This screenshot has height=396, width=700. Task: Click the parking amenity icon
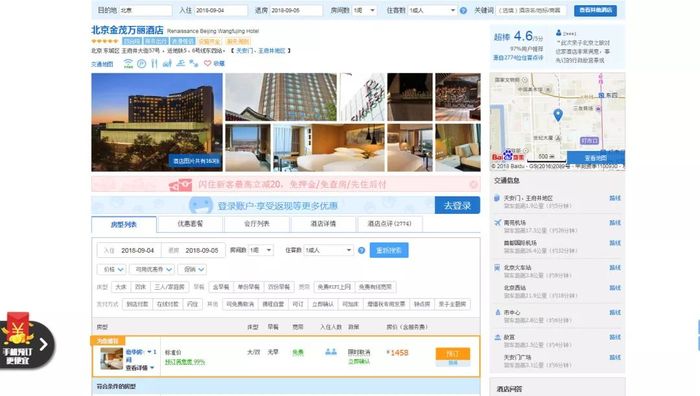tap(142, 64)
